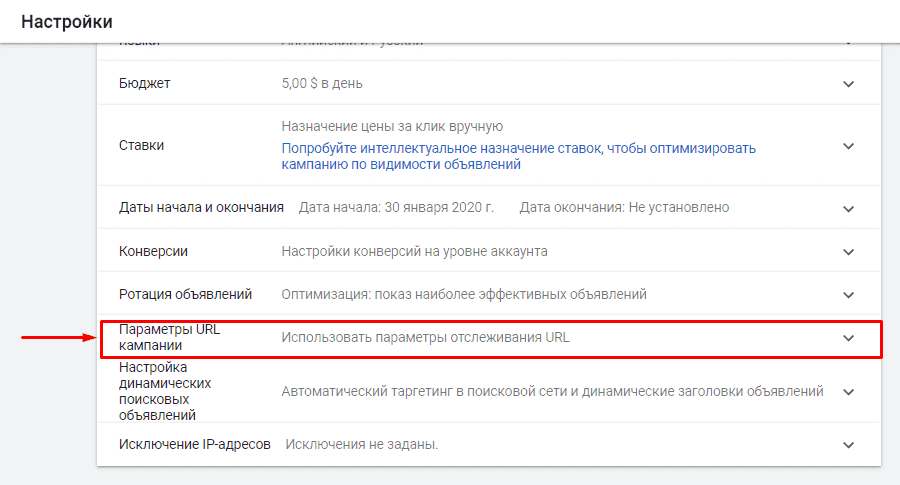Image resolution: width=900 pixels, height=485 pixels.
Task: Click chevron beside Даты начала и окончания
Action: (x=848, y=209)
